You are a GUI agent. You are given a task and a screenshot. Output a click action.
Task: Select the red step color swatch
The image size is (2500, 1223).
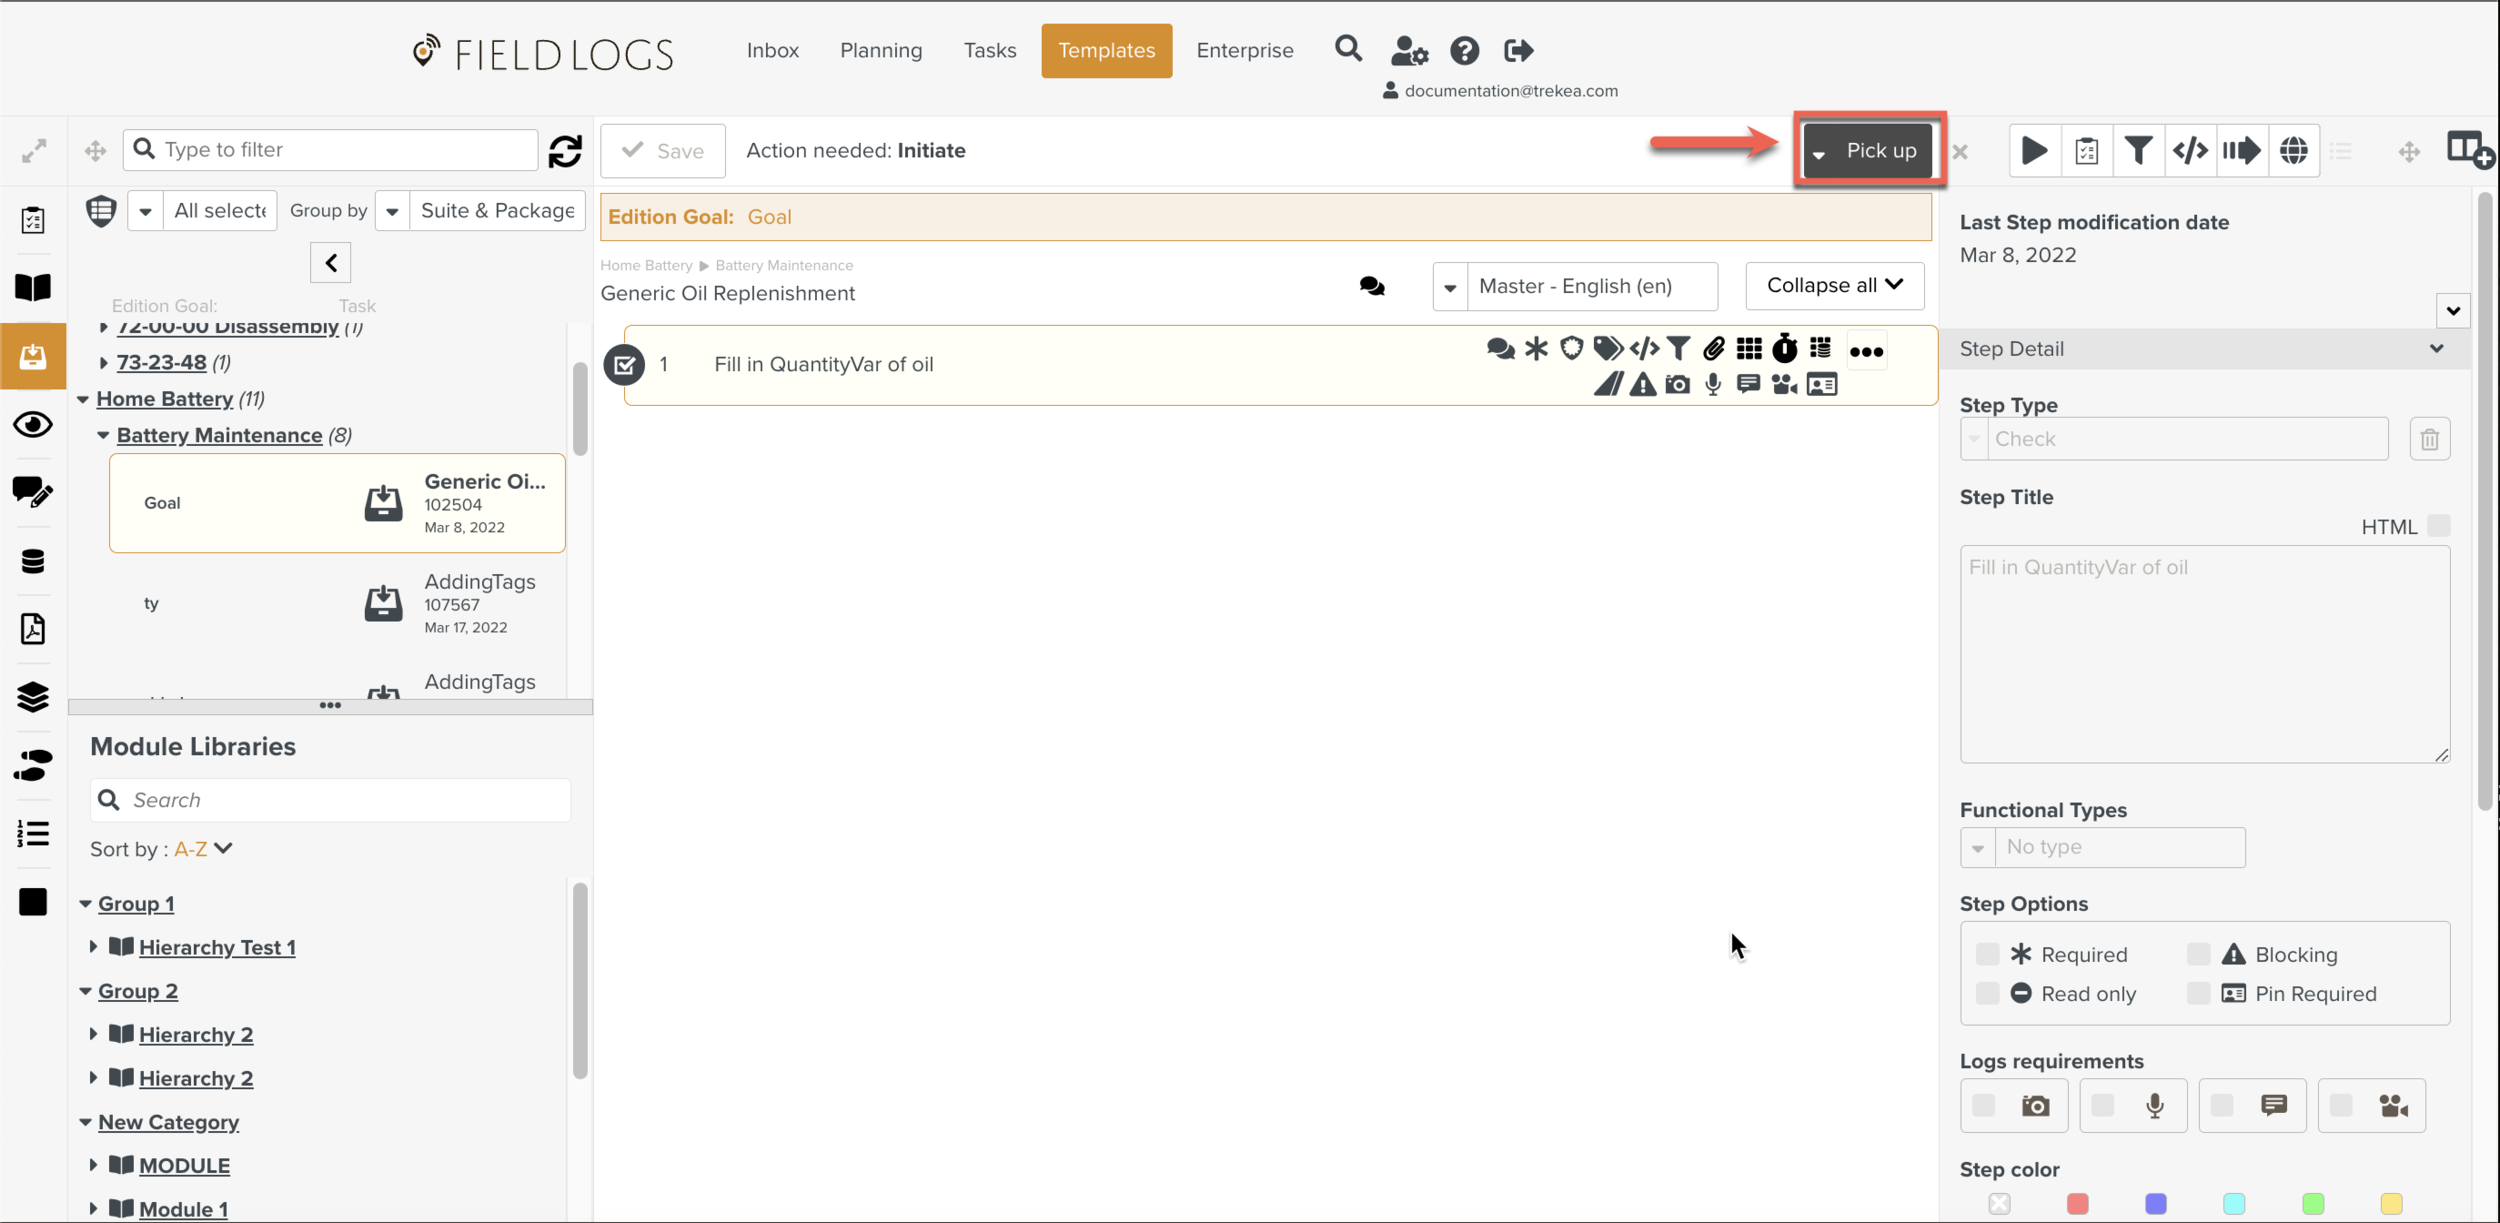2077,1203
